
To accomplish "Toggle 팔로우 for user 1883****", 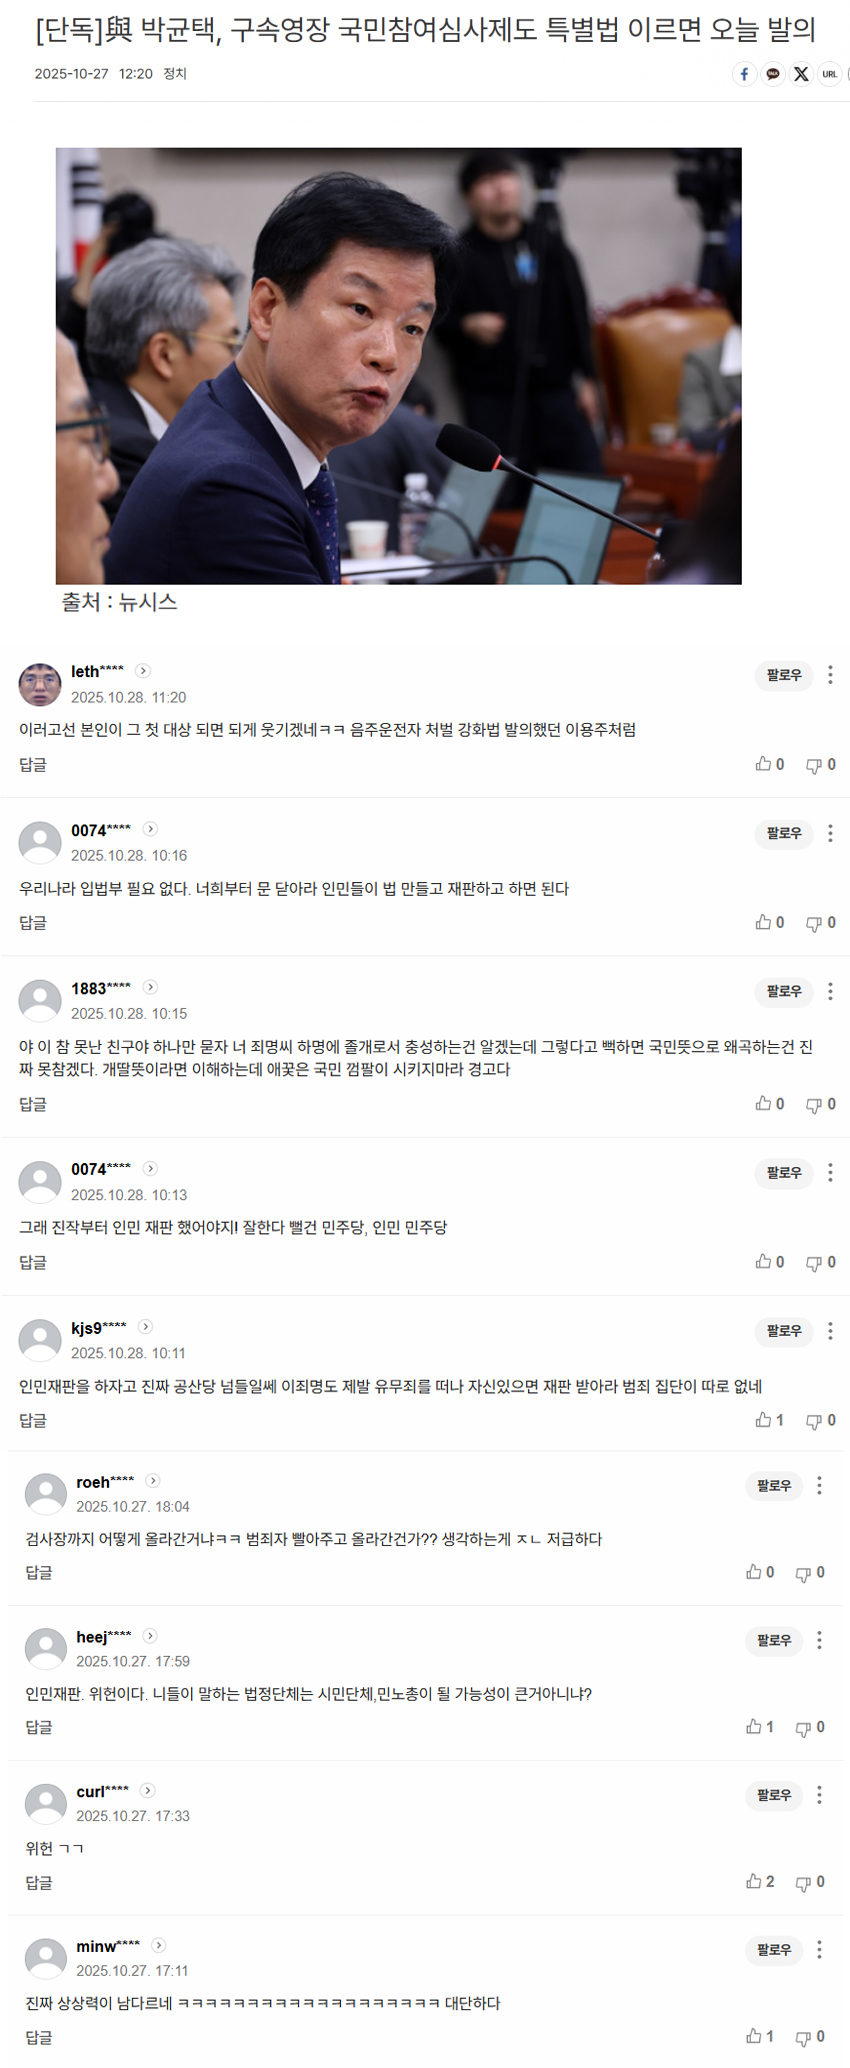I will pos(784,991).
